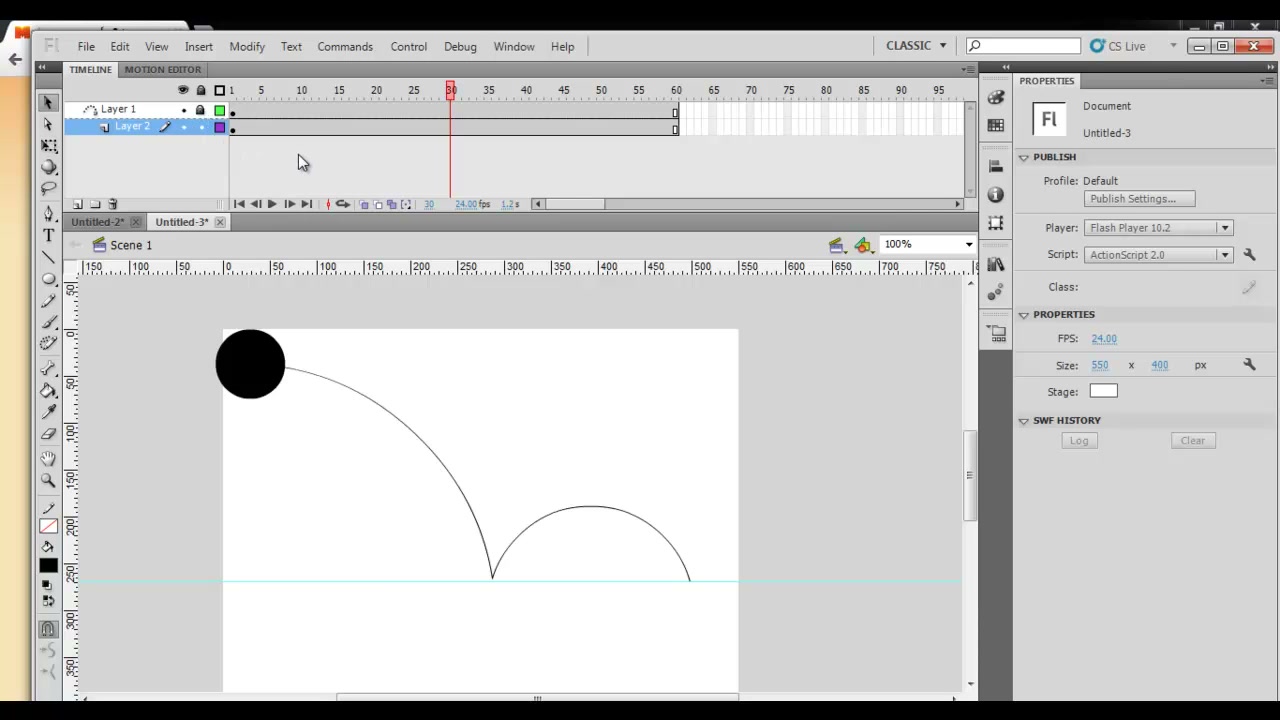Activate the Eraser tool
Image resolution: width=1280 pixels, height=720 pixels.
point(48,434)
